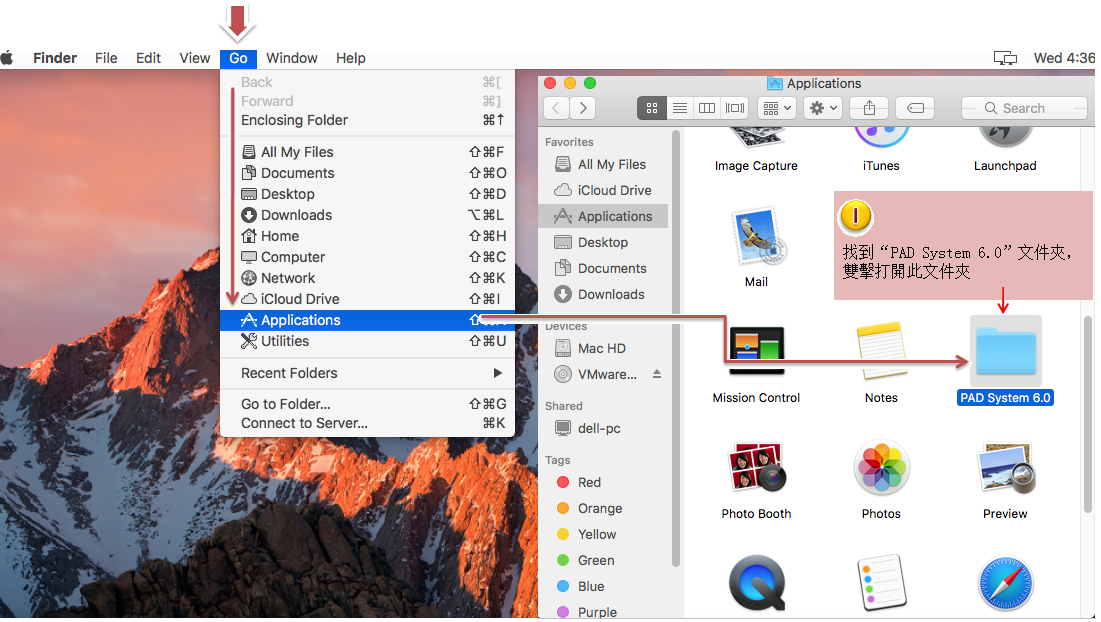
Task: Launch the Safari compass icon
Action: (1006, 584)
